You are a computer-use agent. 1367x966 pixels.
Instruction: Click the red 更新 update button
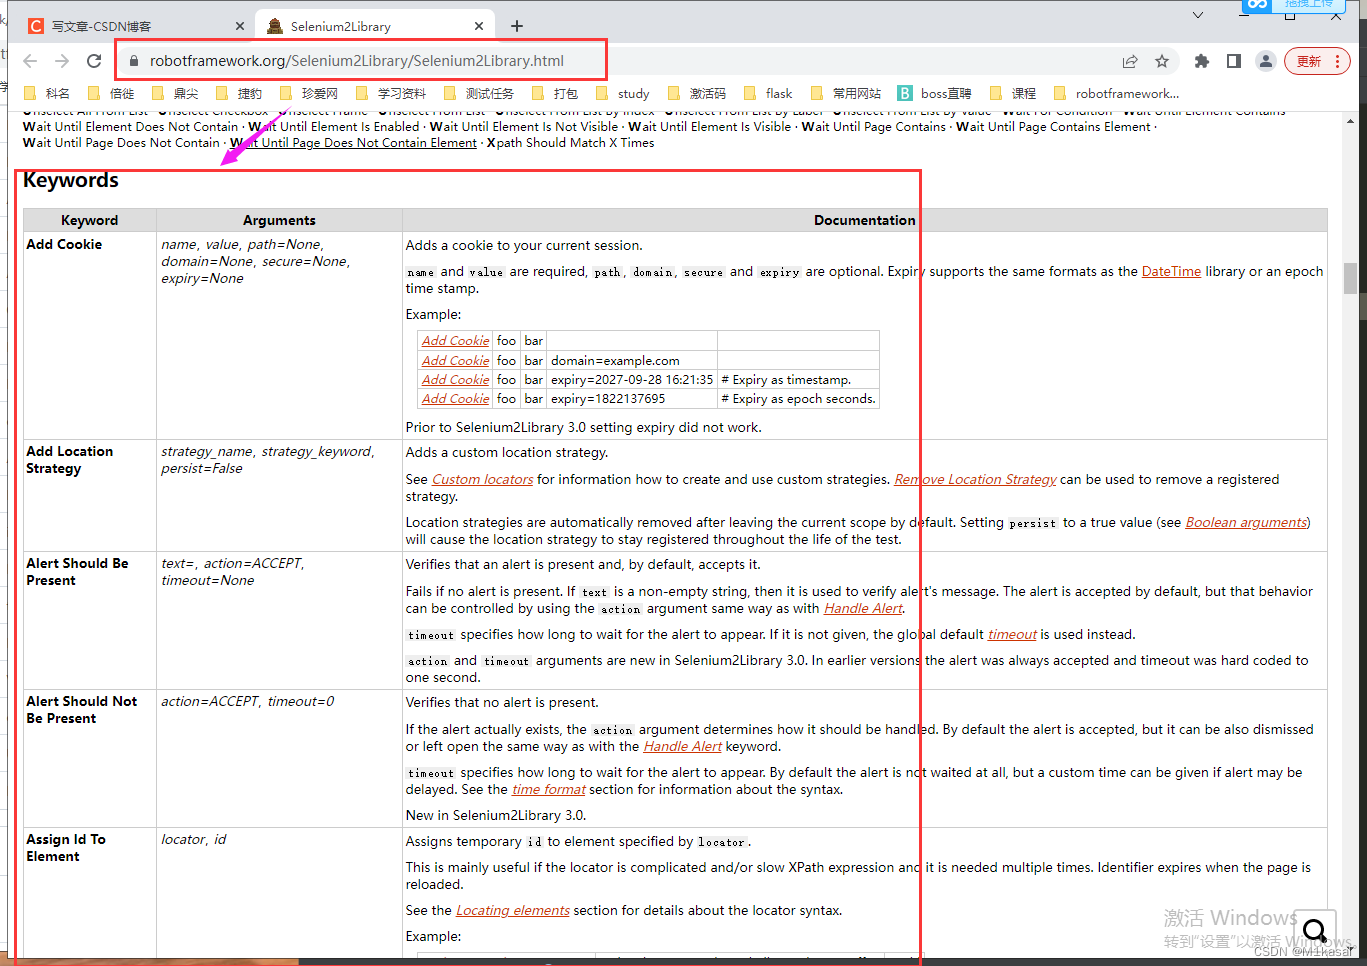pos(1317,61)
